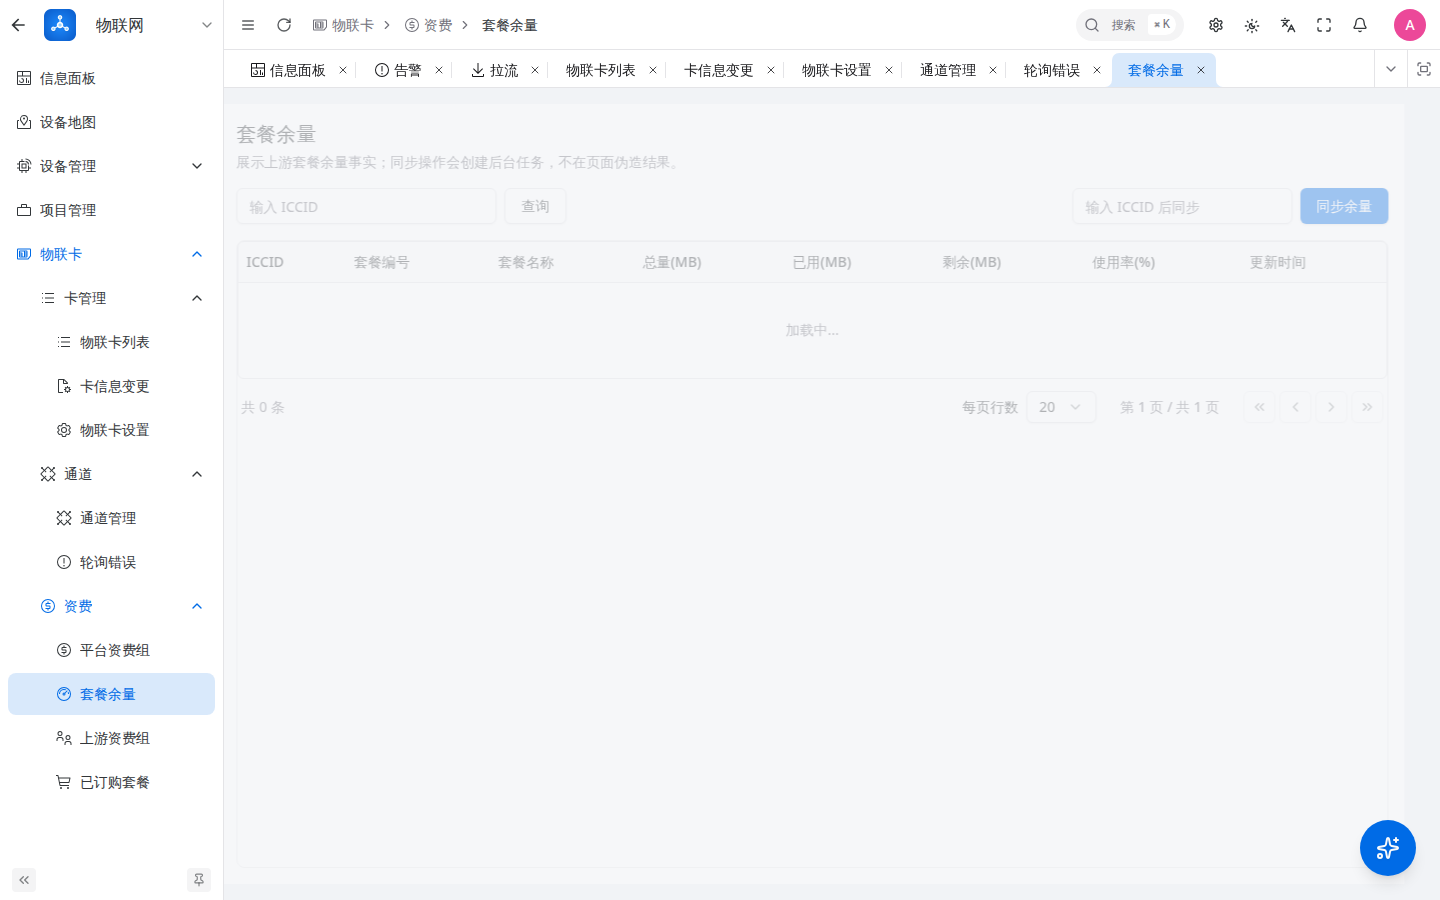Screen dimensions: 1440x900
Task: Open 通道管理 in the sidebar
Action: [x=111, y=518]
